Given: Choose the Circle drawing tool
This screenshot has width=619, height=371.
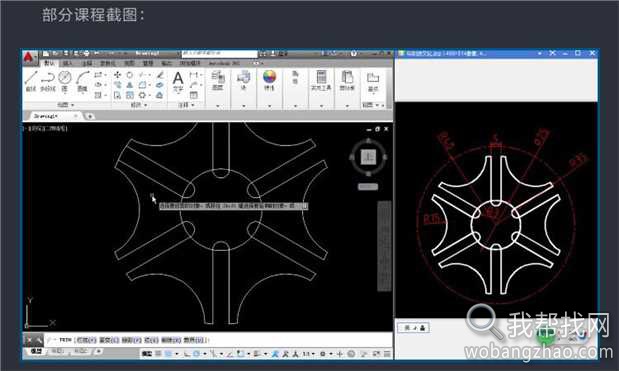Looking at the screenshot, I should click(64, 80).
